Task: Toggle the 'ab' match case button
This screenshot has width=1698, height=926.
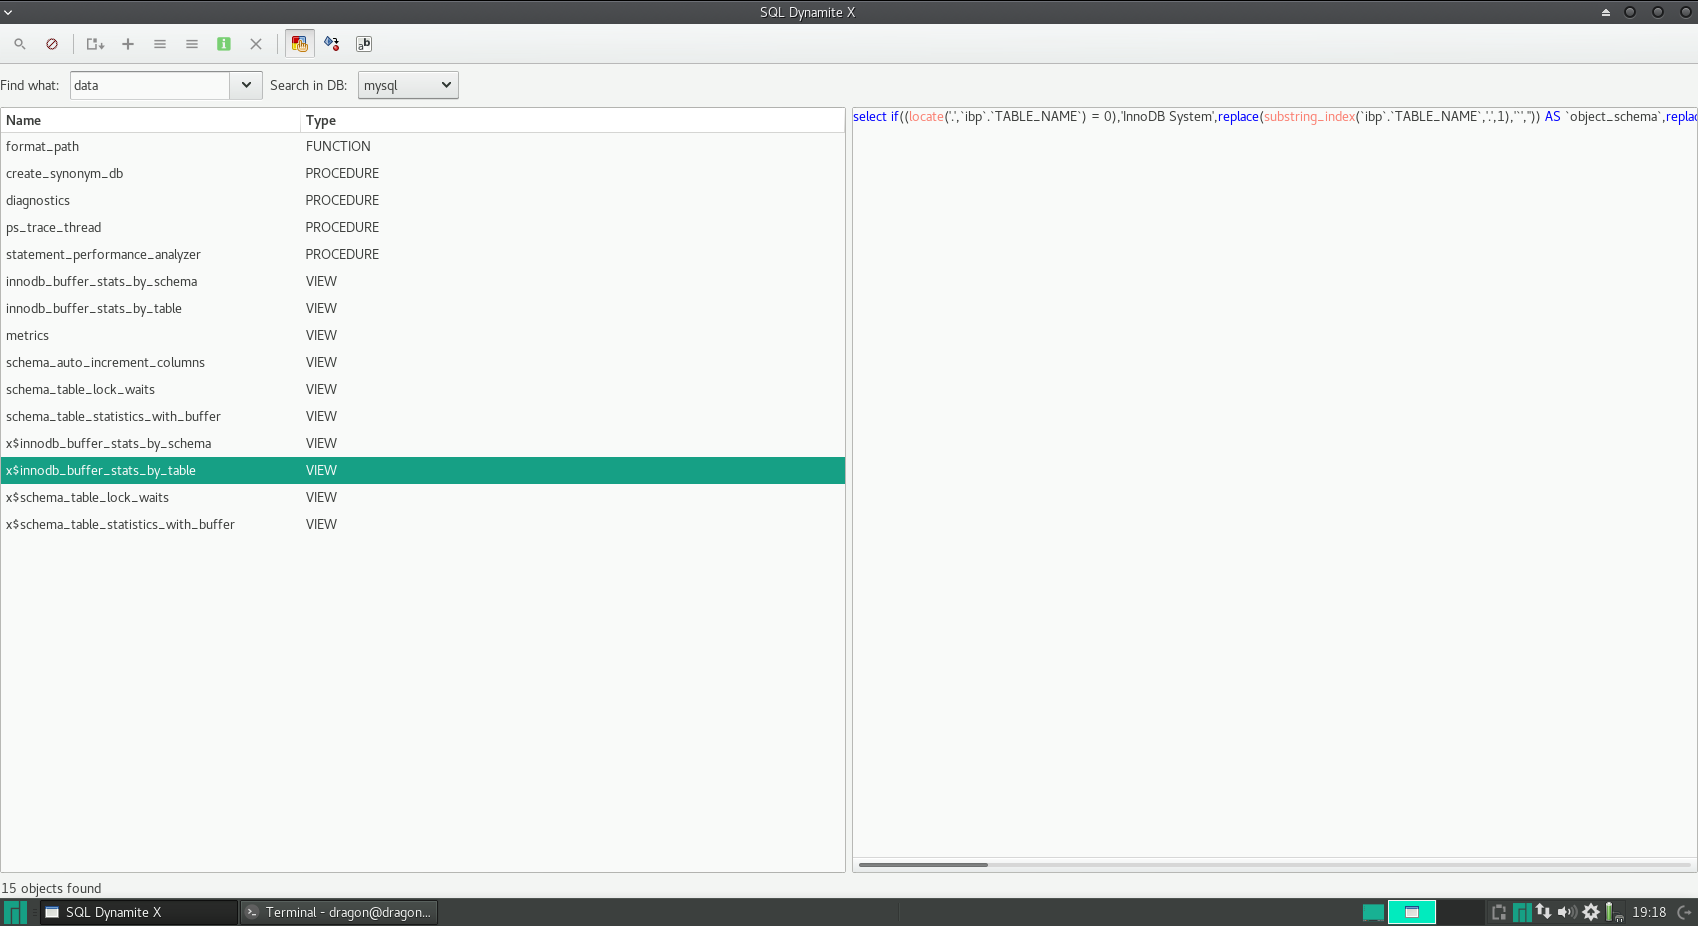Action: tap(364, 44)
